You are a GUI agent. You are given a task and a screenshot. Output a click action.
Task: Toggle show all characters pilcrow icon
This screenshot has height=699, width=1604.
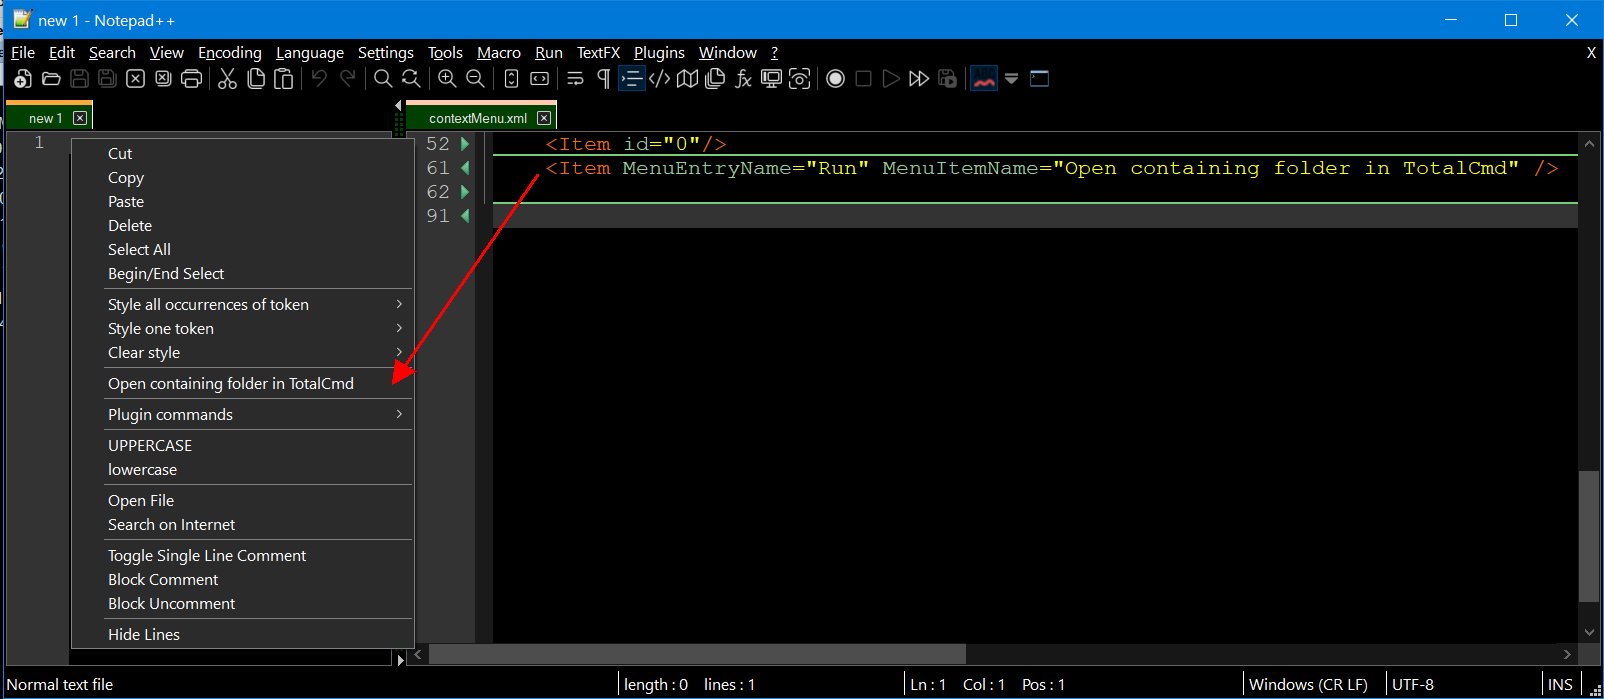click(x=603, y=79)
